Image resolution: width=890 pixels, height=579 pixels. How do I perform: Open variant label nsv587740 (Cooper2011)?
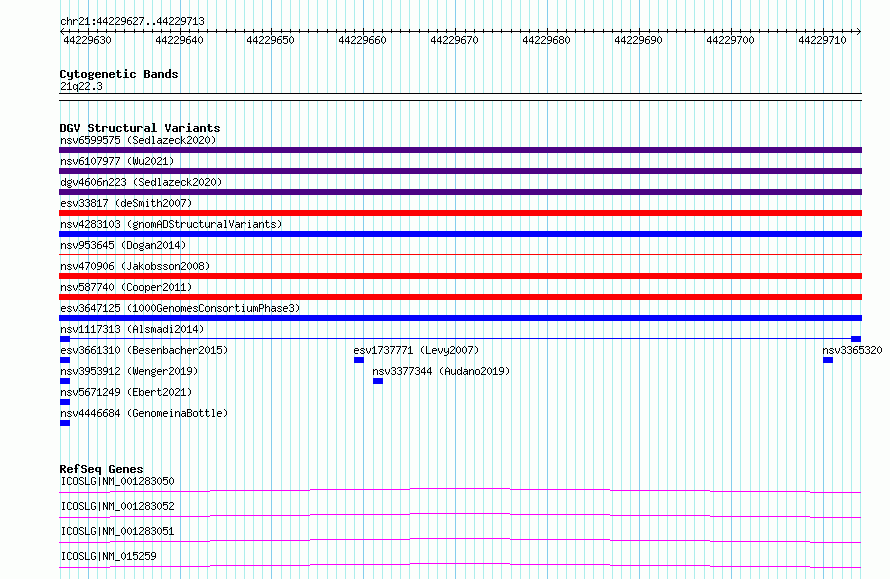[x=126, y=287]
